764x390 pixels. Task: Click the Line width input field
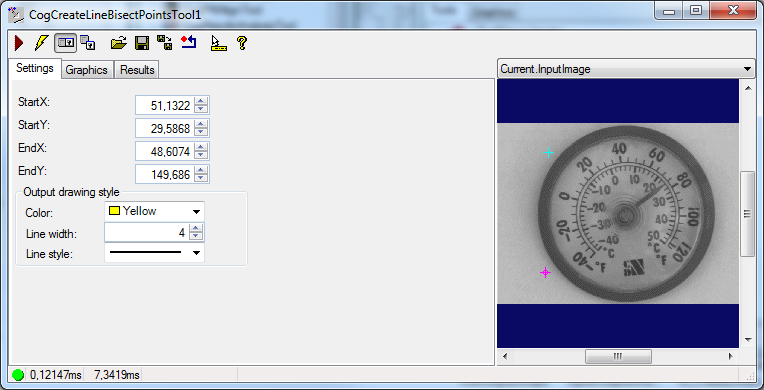147,233
